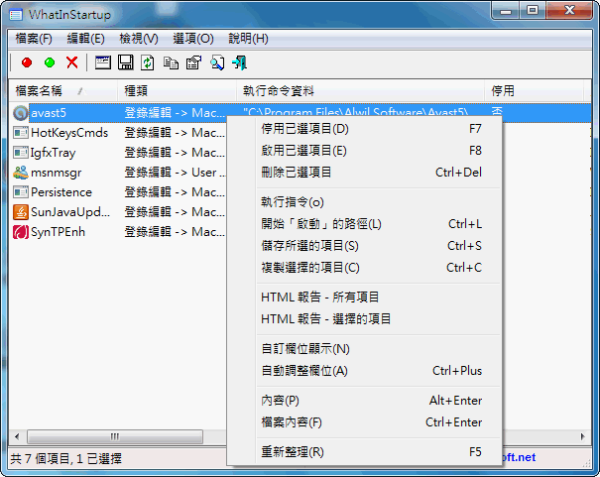
Task: Open the 檔案(F) menu
Action: click(x=34, y=39)
